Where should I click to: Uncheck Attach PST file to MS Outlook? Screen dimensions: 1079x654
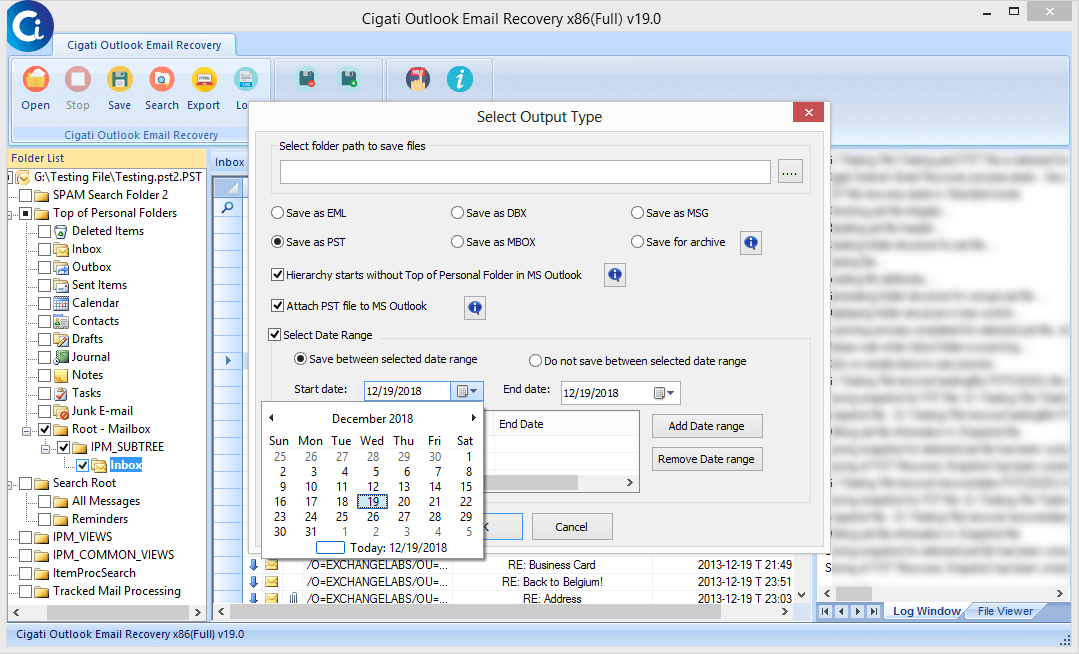(277, 306)
